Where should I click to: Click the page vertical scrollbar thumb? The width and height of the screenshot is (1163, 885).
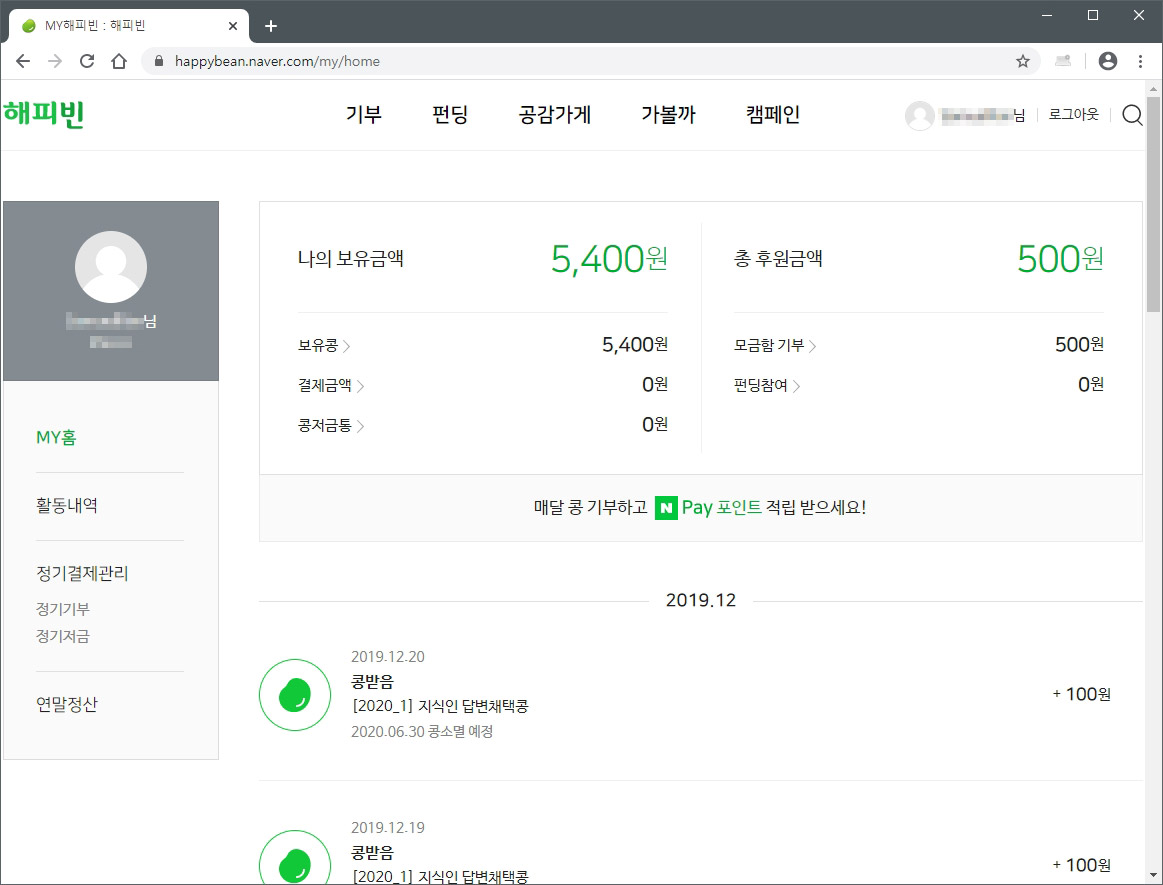coord(1153,204)
